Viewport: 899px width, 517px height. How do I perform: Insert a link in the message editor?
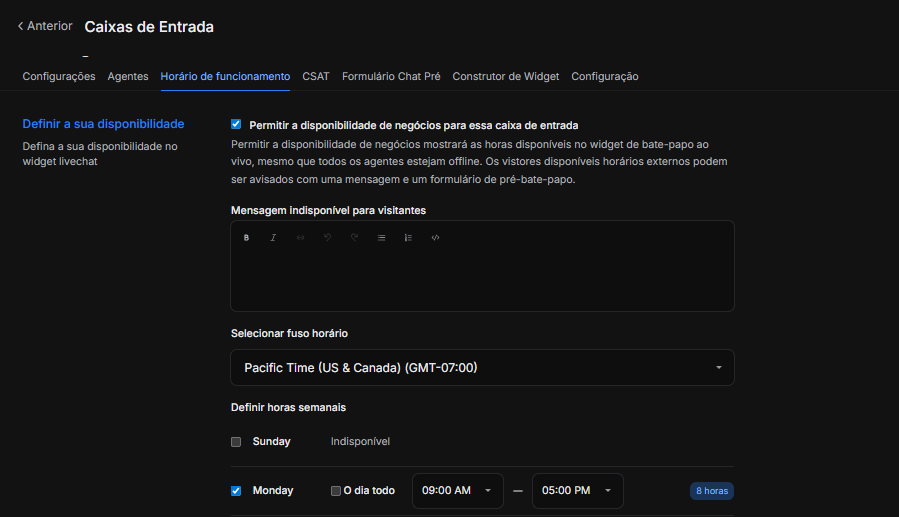tap(300, 238)
